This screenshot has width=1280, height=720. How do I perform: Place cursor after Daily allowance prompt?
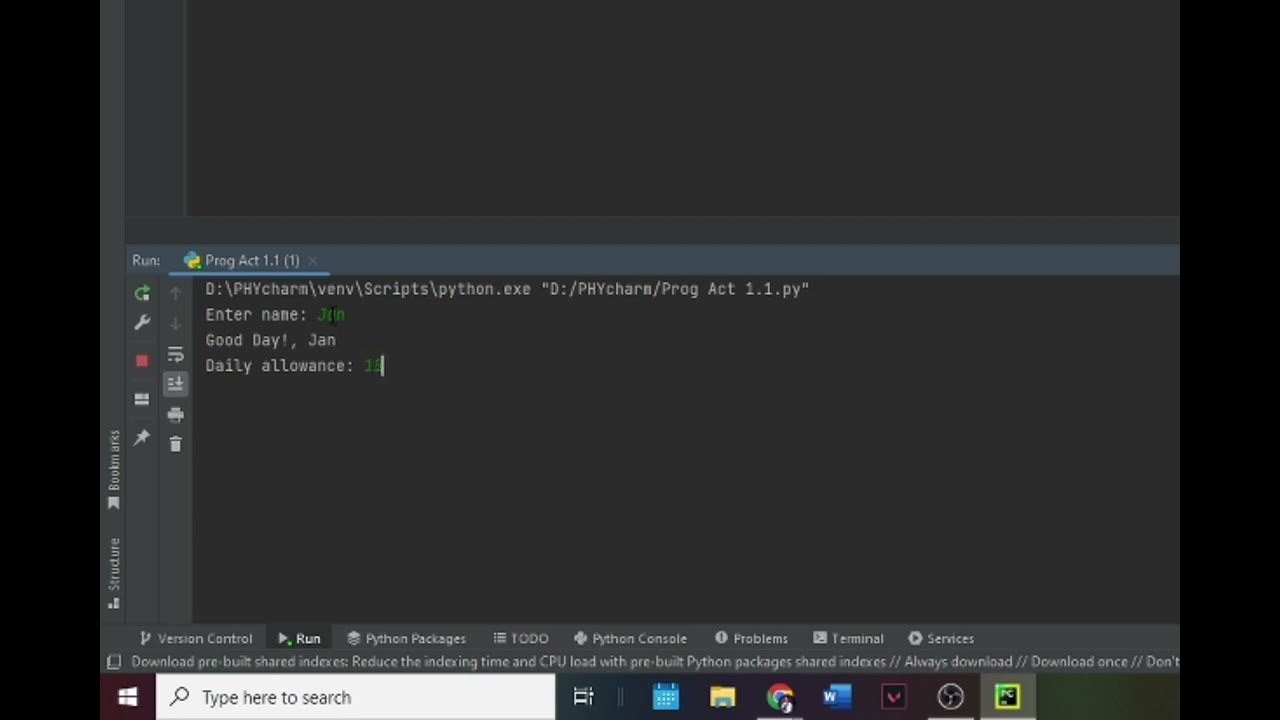click(384, 366)
